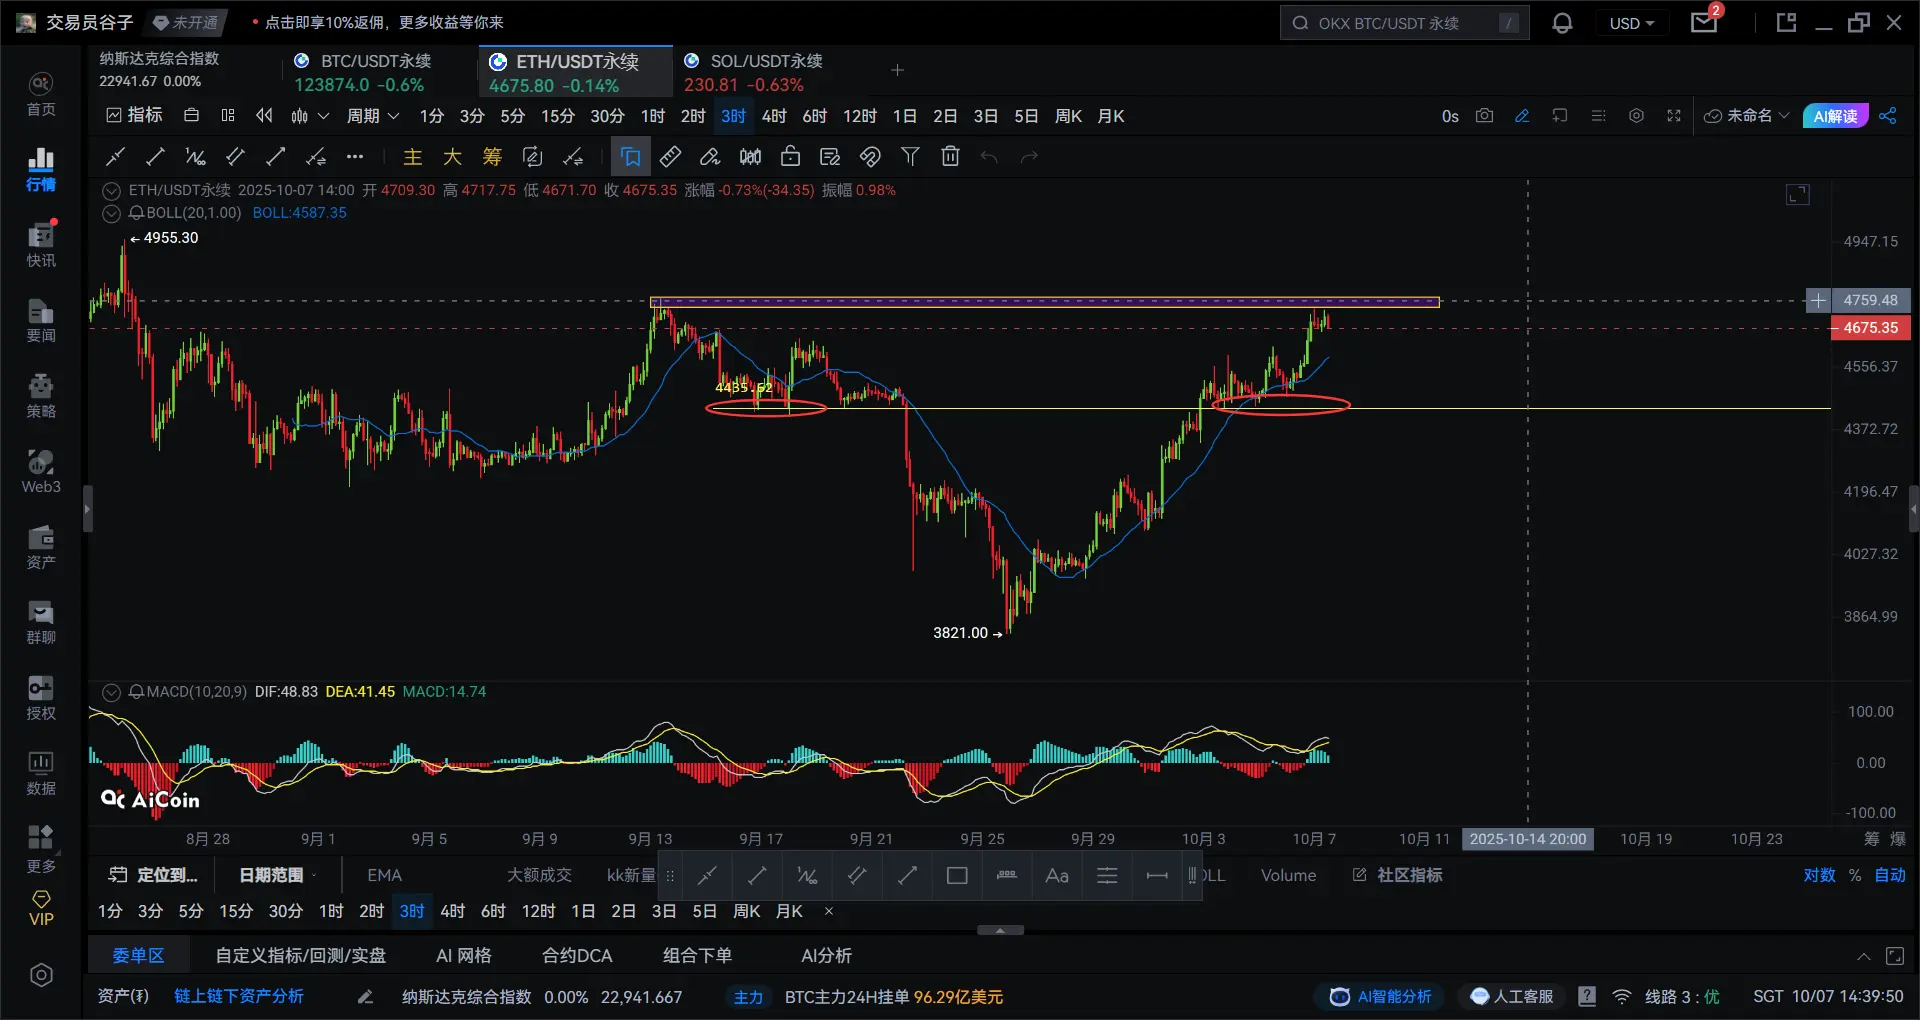Select the trend line drawing tool
Screen dimensions: 1920x1020
point(155,156)
